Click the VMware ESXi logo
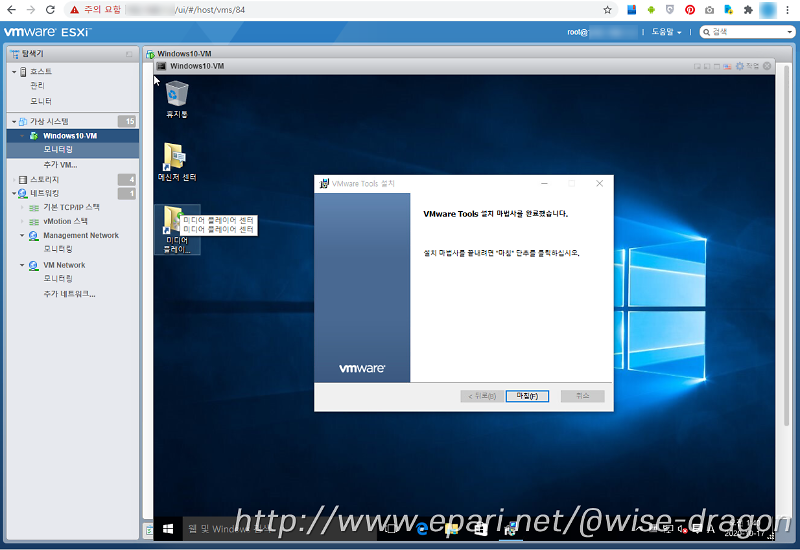 pos(47,32)
